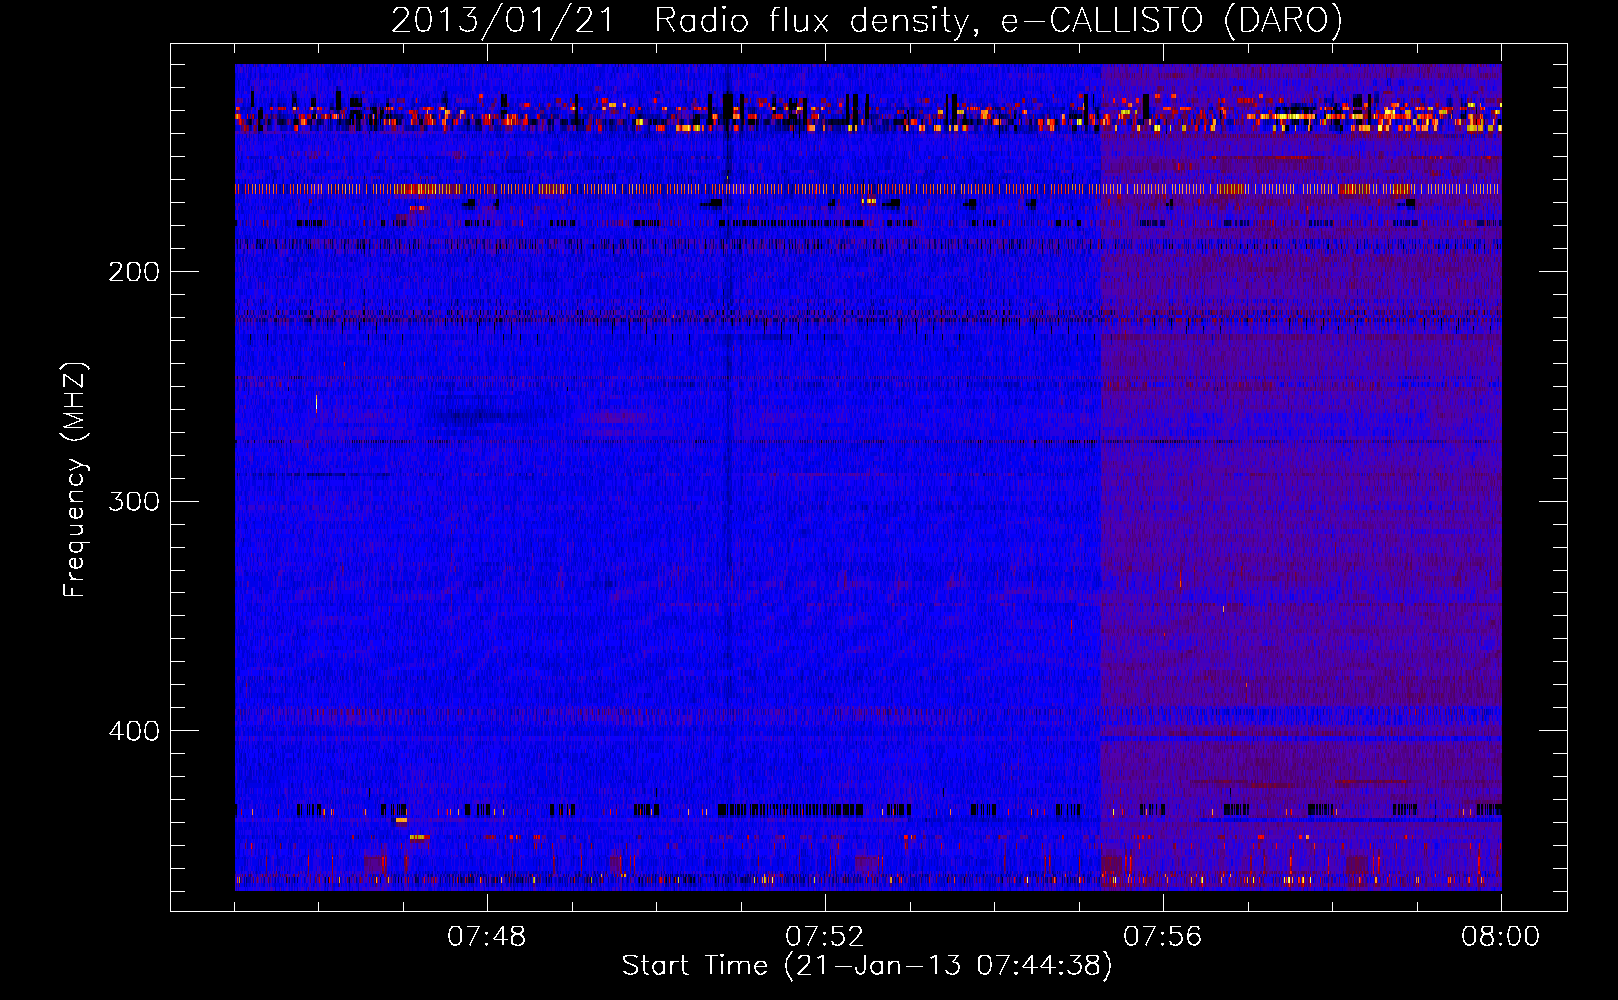1618x1000 pixels.
Task: Click the 400 frequency tick label
Action: click(134, 731)
